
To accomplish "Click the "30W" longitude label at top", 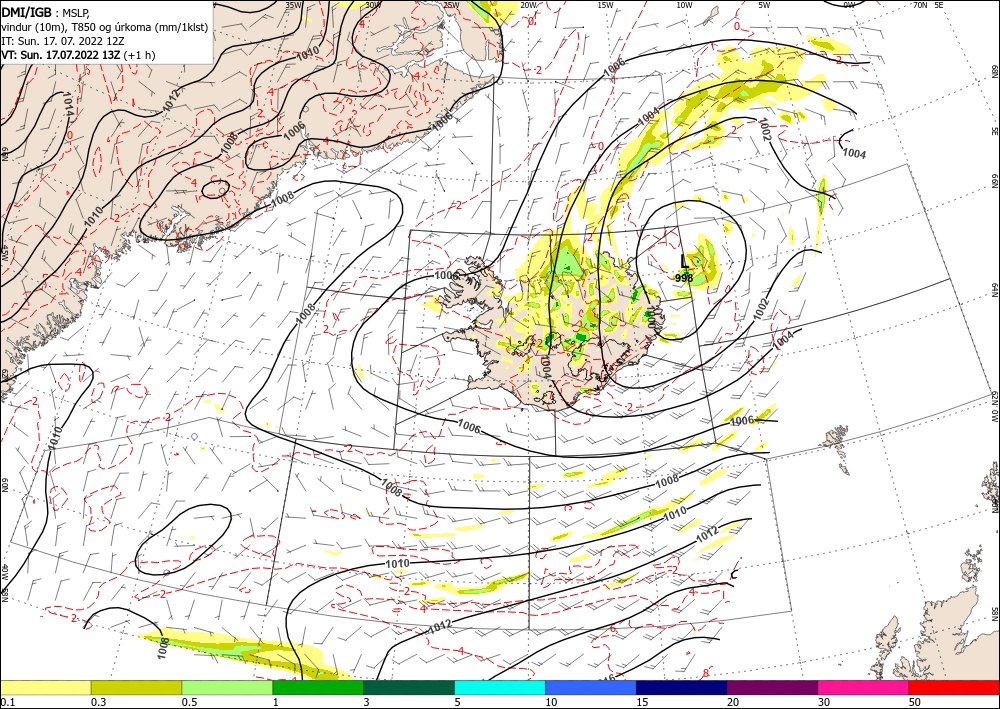I will tap(373, 5).
